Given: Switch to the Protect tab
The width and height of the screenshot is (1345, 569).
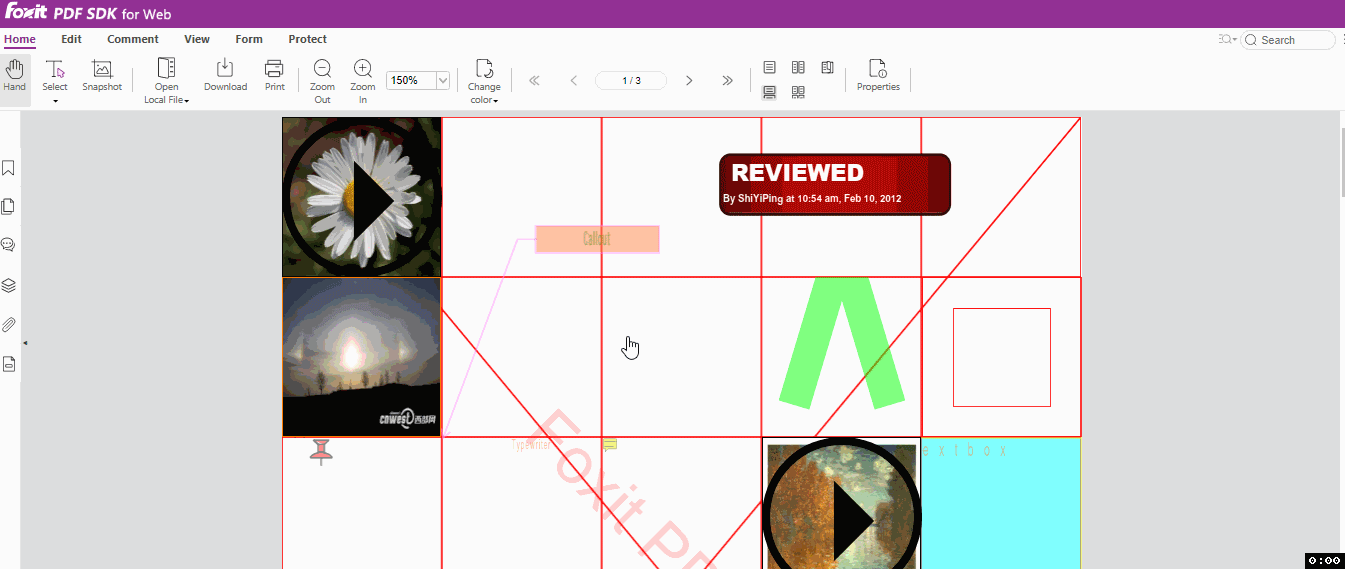Looking at the screenshot, I should [307, 39].
